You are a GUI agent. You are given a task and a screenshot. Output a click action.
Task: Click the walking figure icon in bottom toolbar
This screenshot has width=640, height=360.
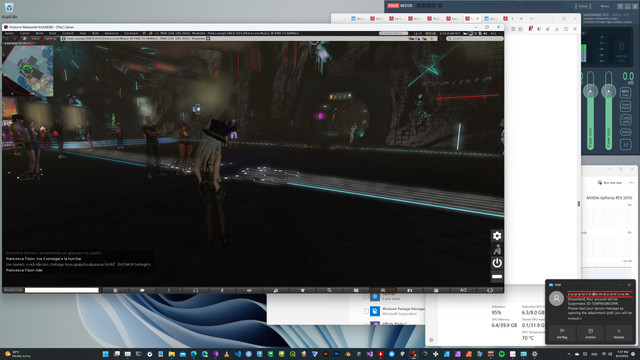tap(222, 290)
